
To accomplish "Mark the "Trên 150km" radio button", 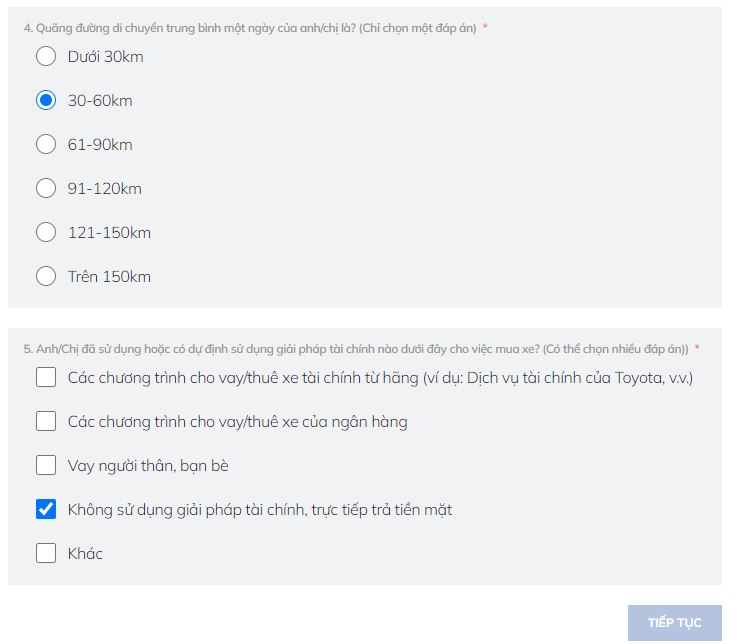I will [46, 276].
